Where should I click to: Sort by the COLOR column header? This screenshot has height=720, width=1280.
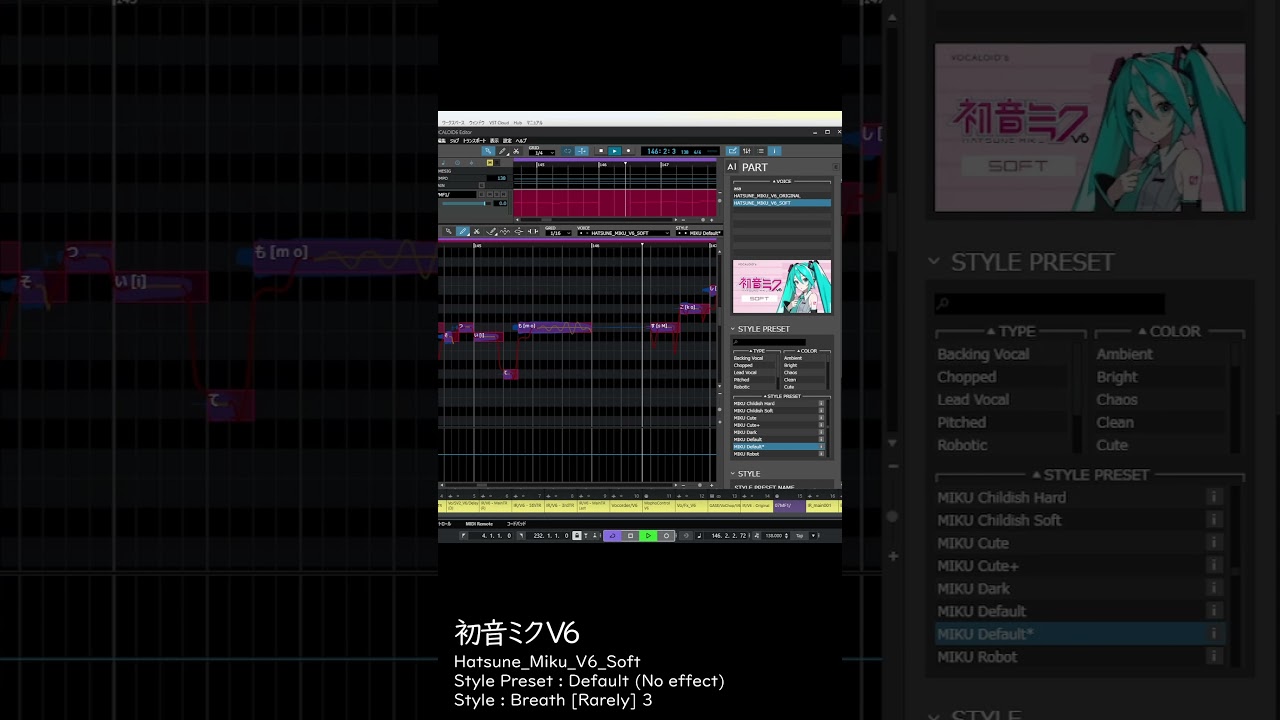coord(806,351)
